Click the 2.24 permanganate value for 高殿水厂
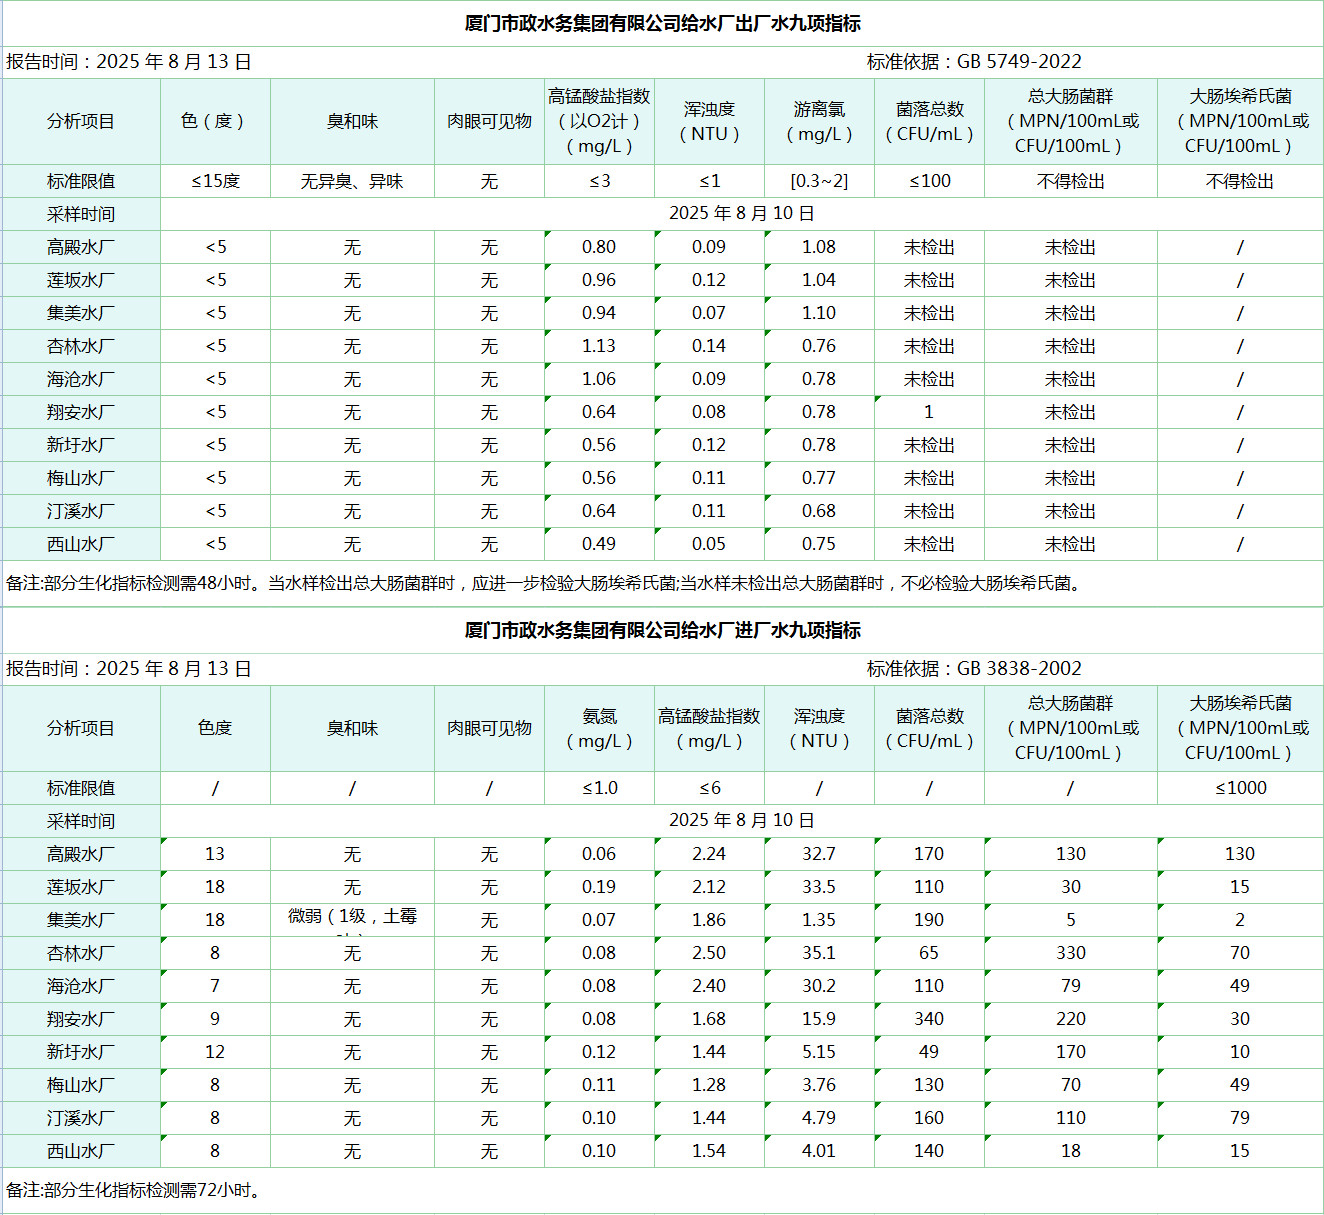Viewport: 1324px width, 1215px height. [x=709, y=854]
